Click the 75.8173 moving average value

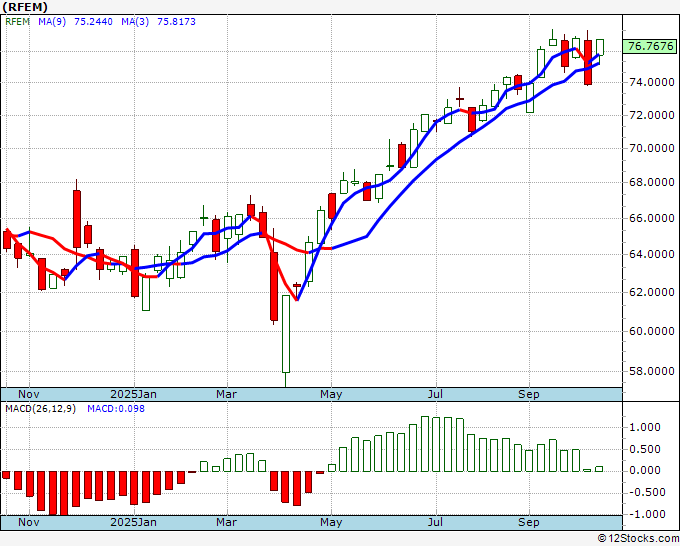point(176,22)
